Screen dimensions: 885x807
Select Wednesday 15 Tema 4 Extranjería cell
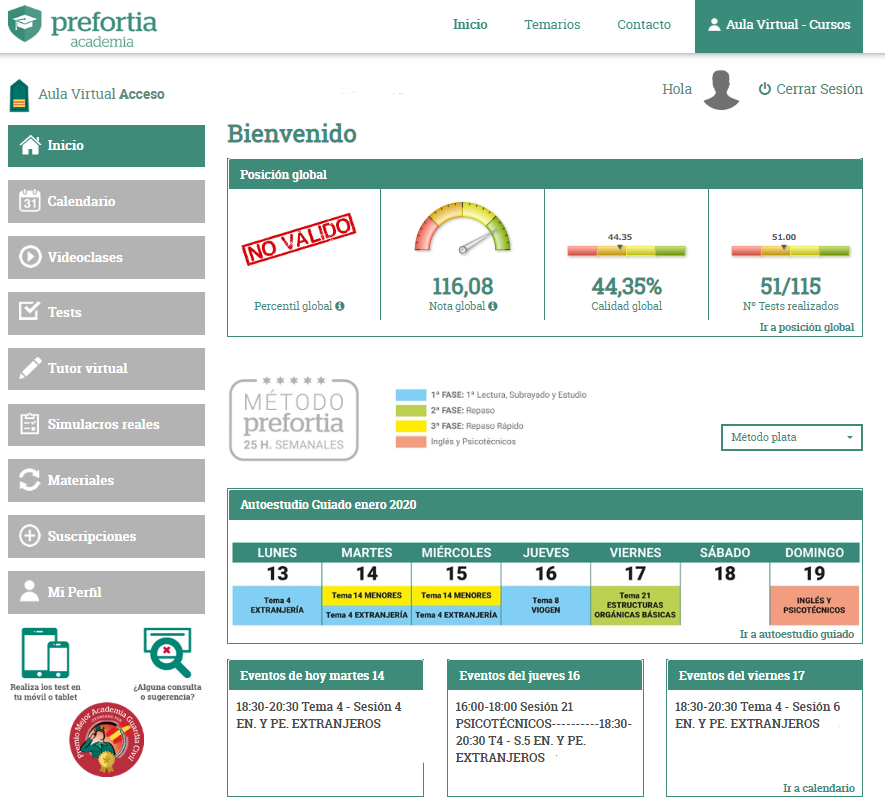pos(456,615)
